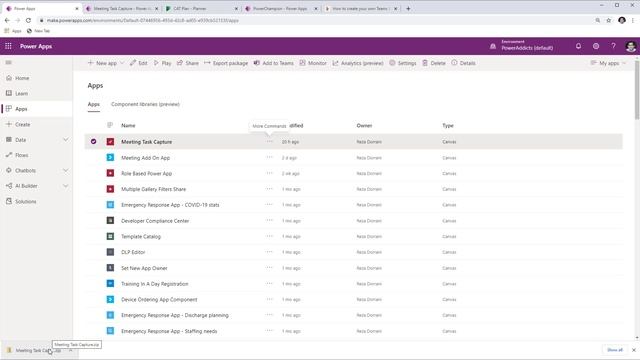The image size is (640, 360).
Task: Open Role Based Power App
Action: (147, 173)
